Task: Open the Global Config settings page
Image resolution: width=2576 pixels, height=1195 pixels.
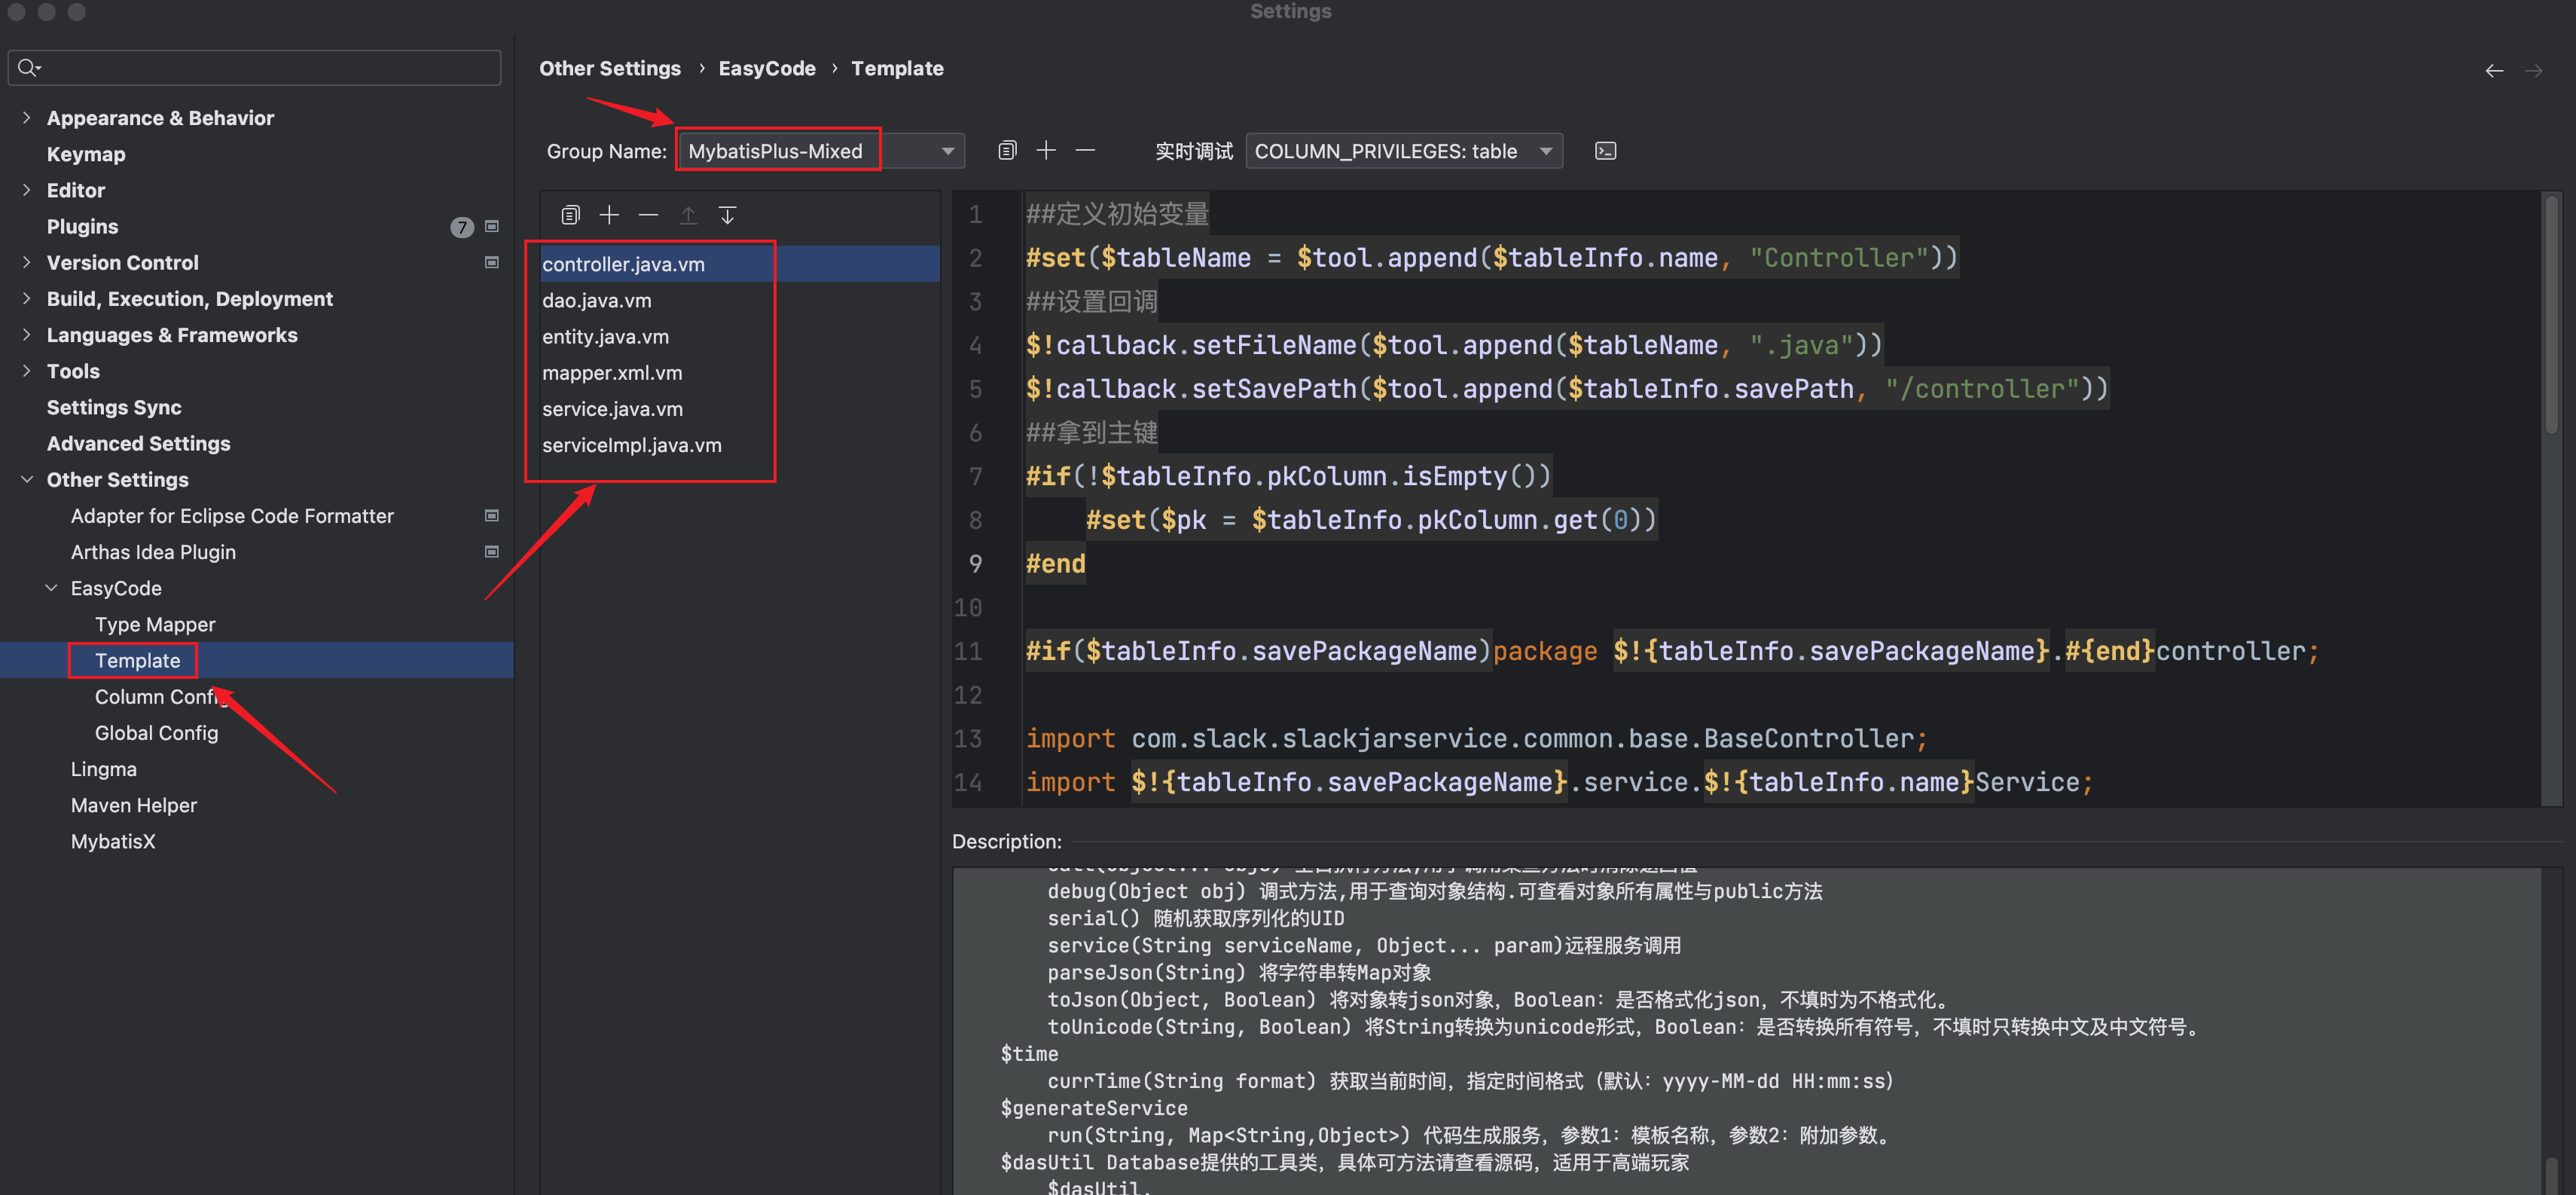Action: click(x=156, y=733)
